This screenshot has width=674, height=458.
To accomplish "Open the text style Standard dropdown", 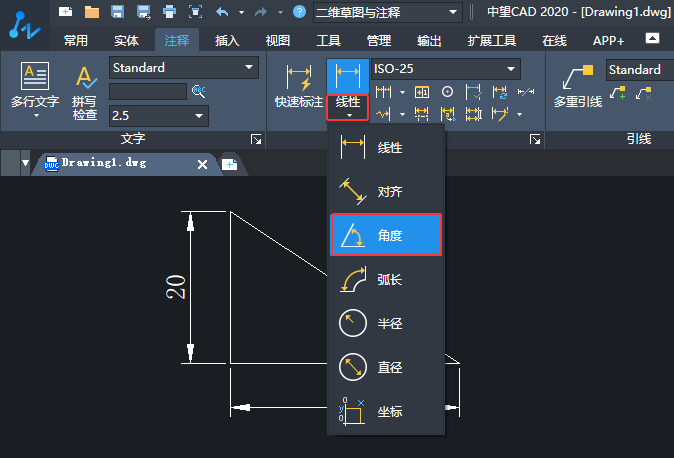I will [184, 68].
